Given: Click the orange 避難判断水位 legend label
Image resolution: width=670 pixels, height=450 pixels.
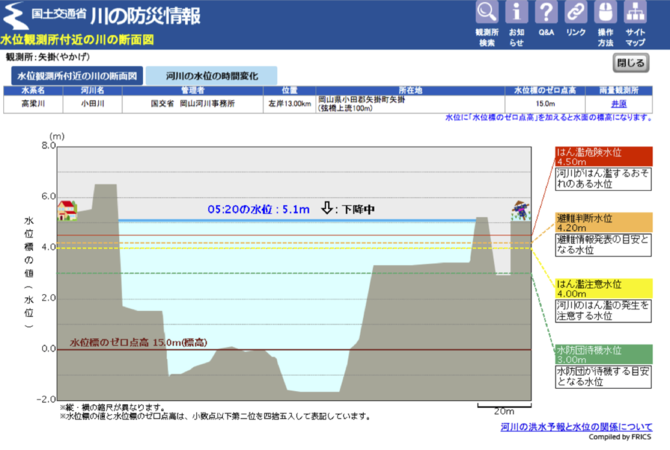Looking at the screenshot, I should click(x=604, y=222).
